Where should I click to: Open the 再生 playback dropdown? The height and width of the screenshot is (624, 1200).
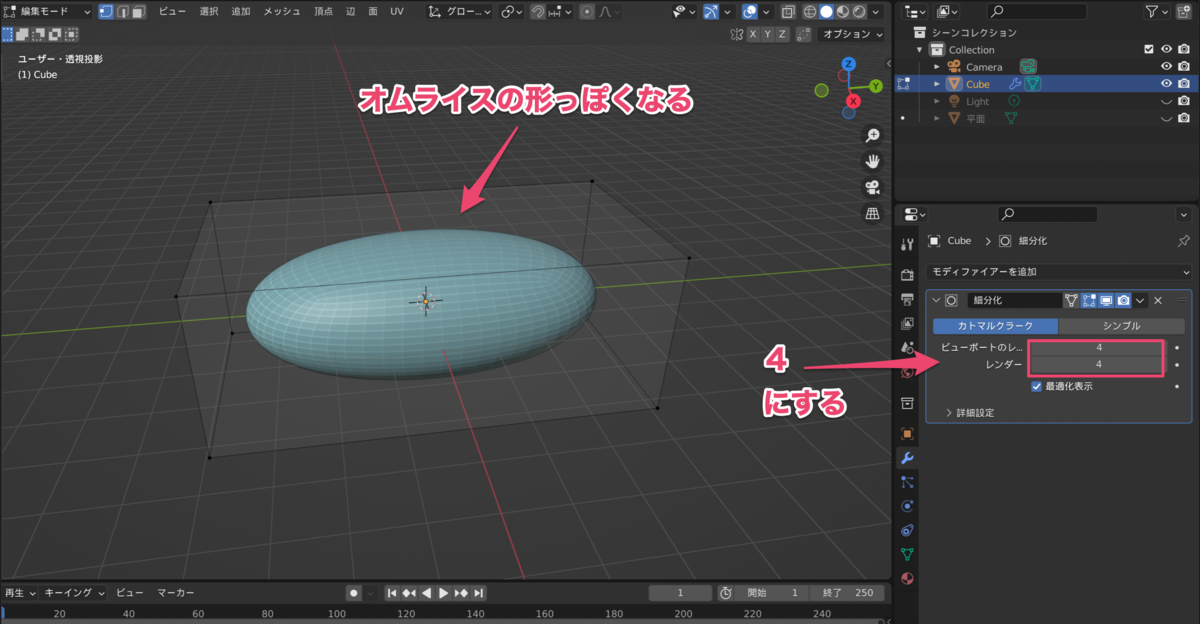point(20,592)
